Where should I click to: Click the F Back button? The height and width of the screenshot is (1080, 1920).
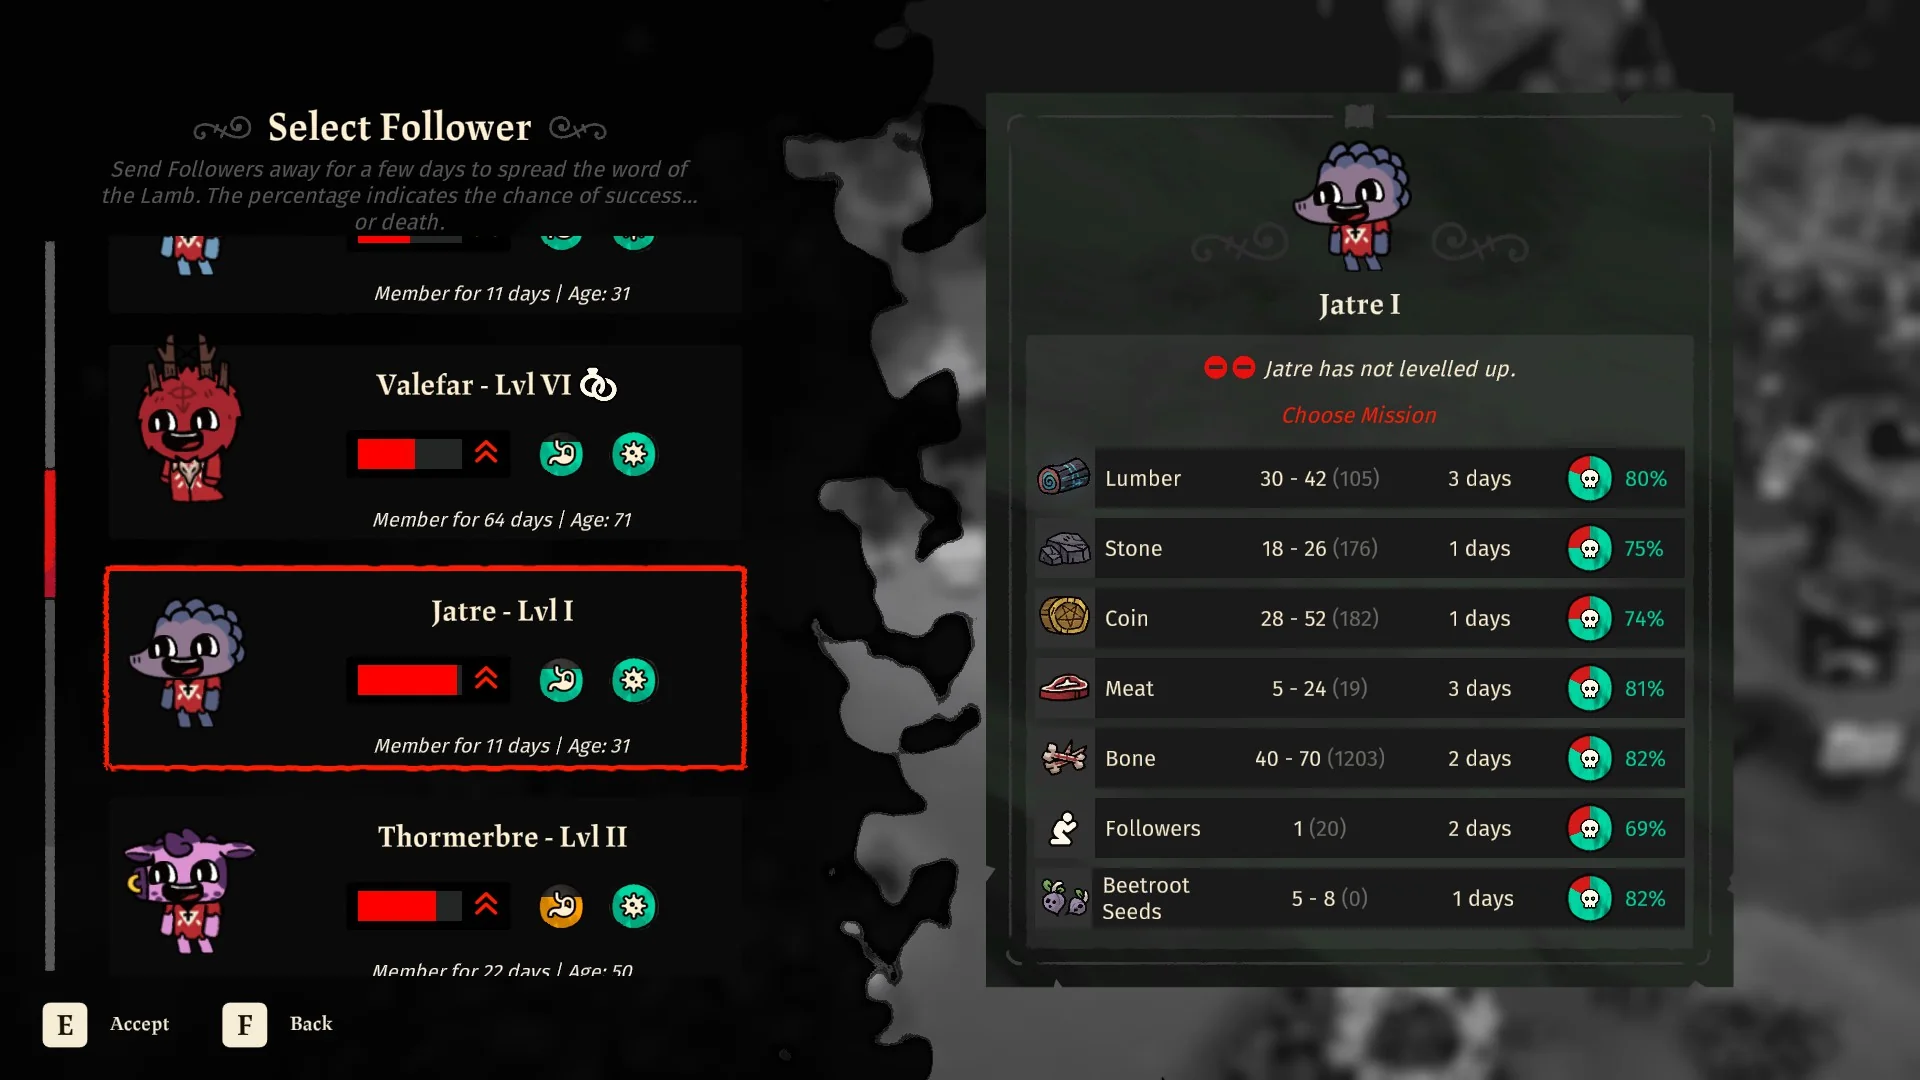click(278, 1024)
